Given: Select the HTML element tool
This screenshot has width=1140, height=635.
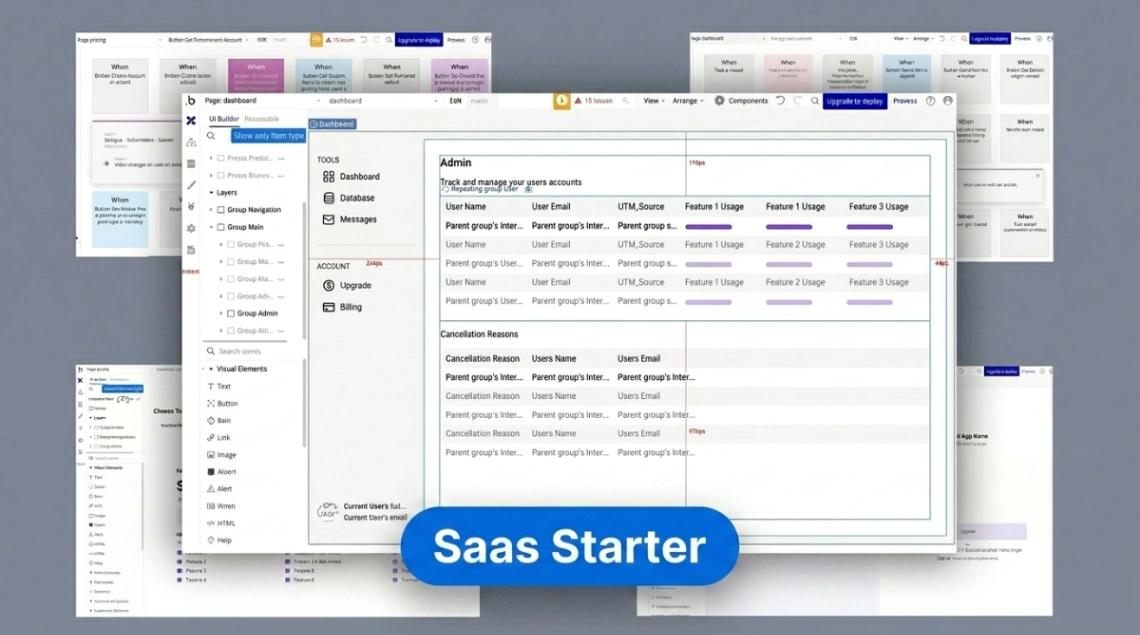Looking at the screenshot, I should pyautogui.click(x=221, y=524).
